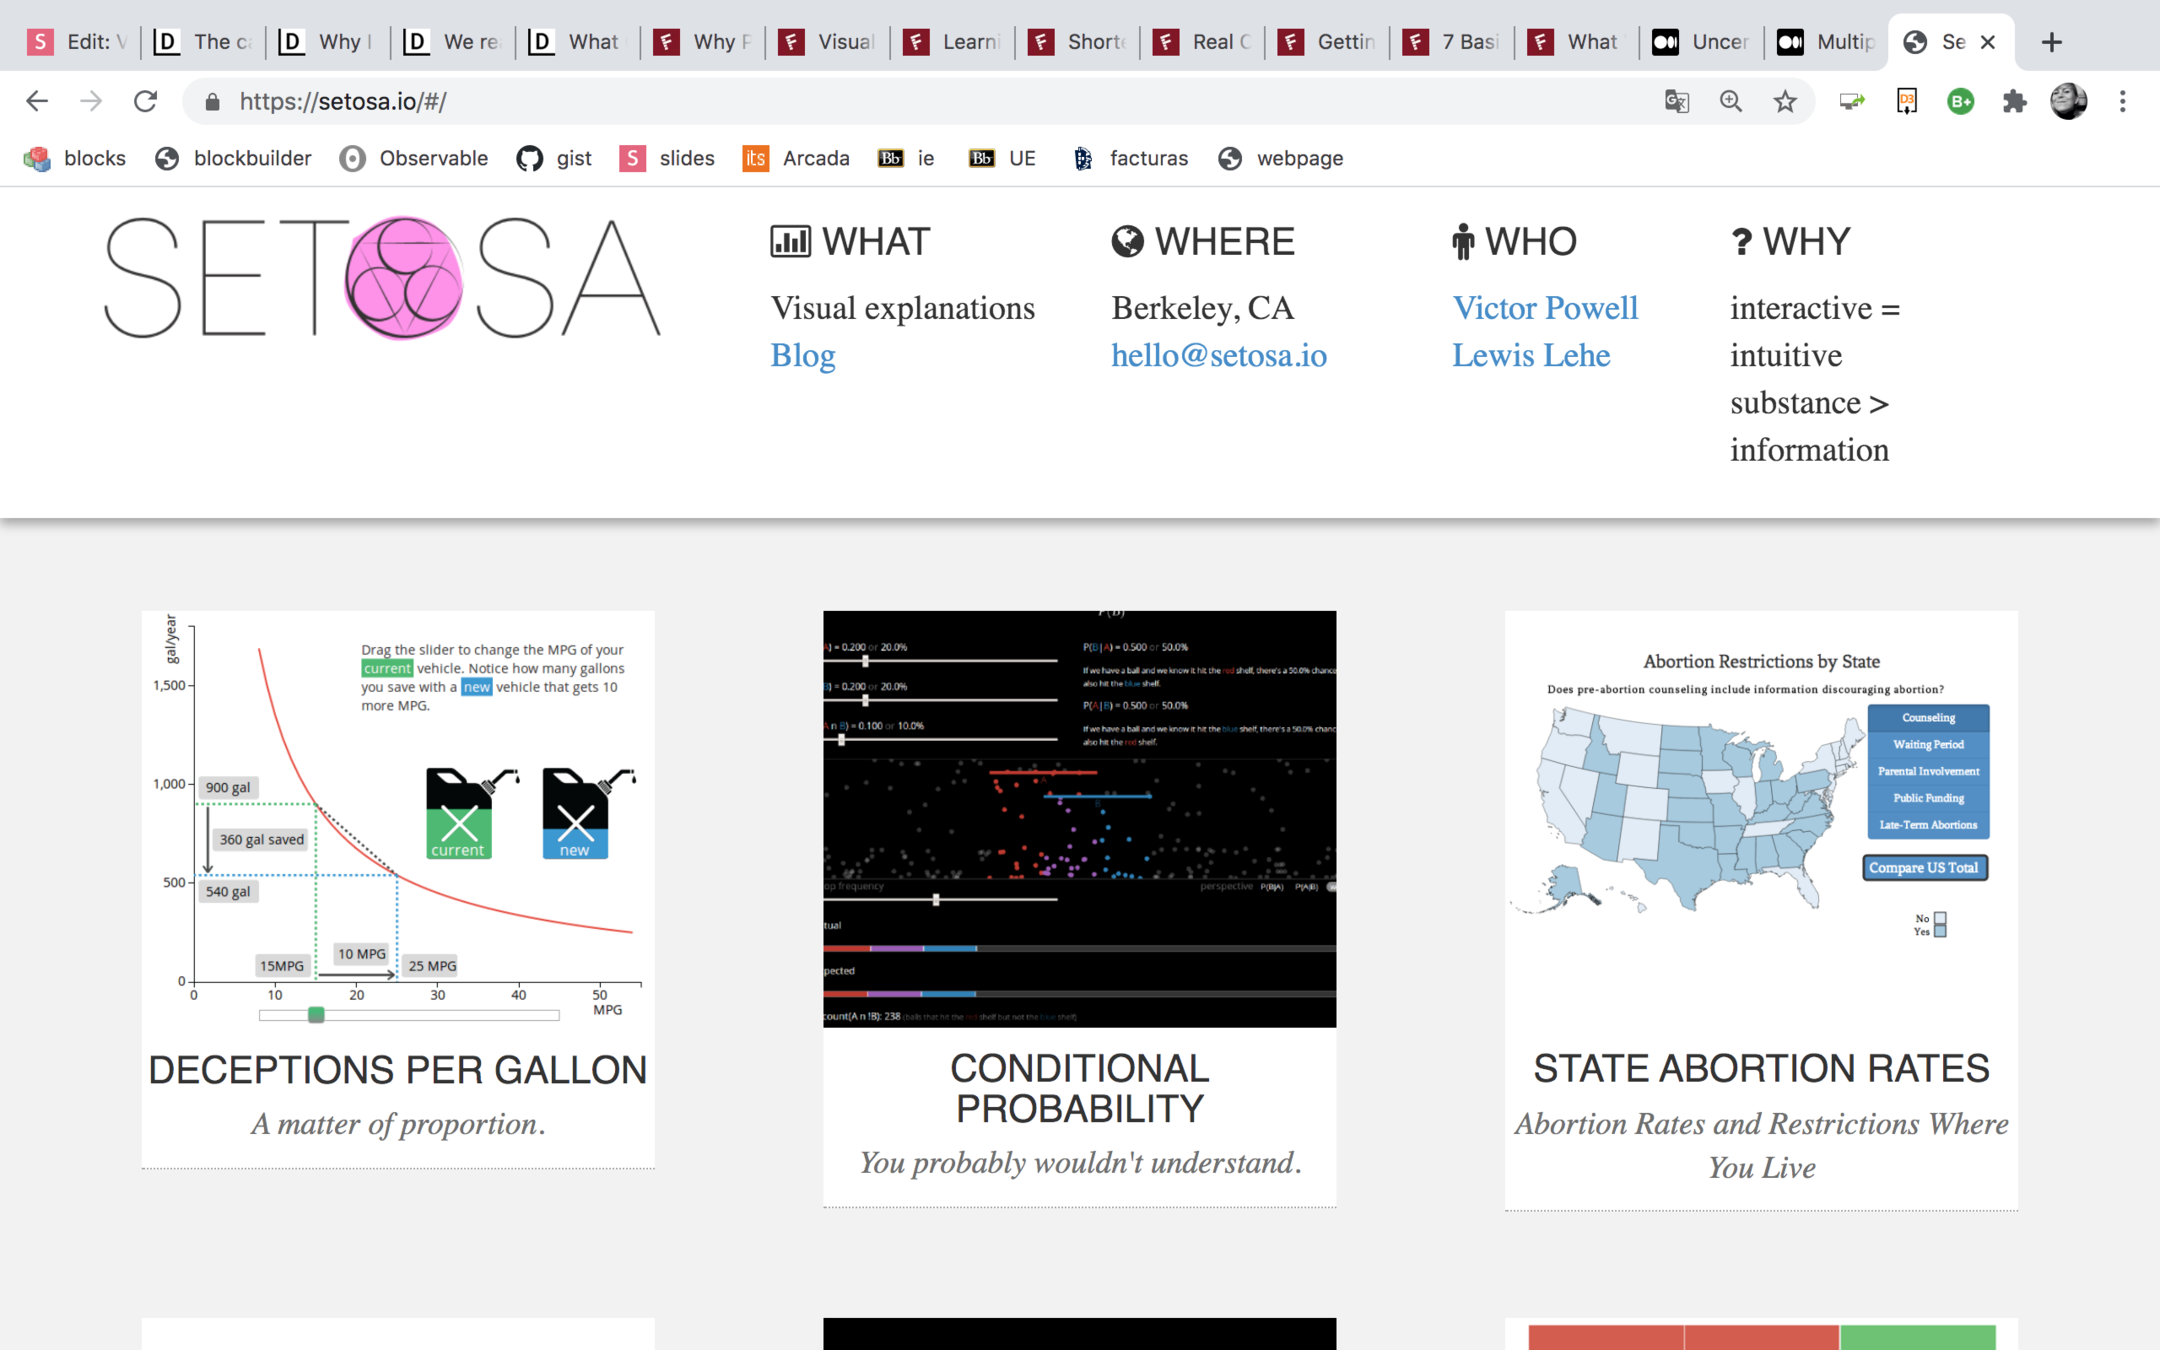Bookmark this page with the star icon
This screenshot has width=2160, height=1350.
(1785, 101)
